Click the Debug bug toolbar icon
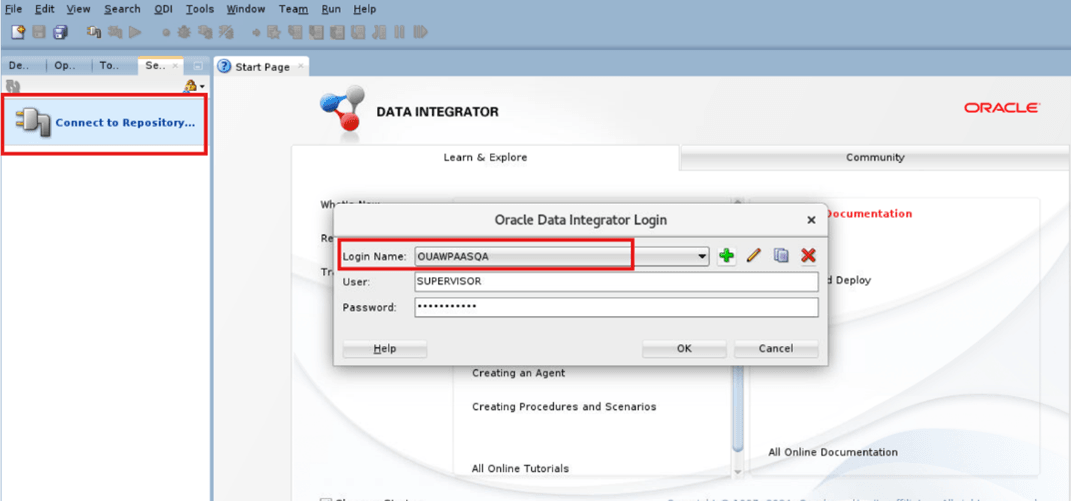The height and width of the screenshot is (501, 1071). (x=184, y=31)
